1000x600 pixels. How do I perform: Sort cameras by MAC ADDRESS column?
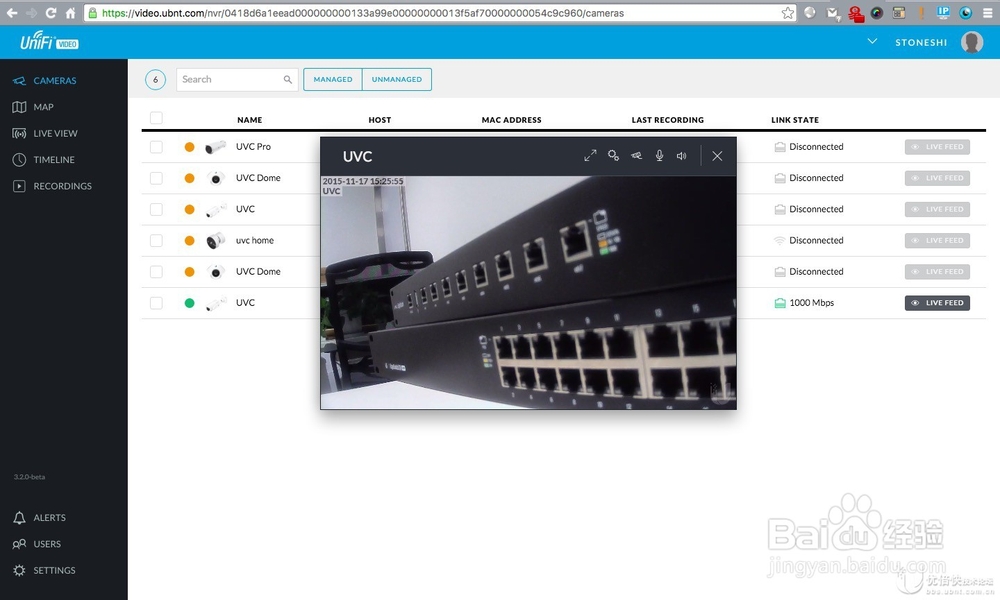[x=511, y=120]
